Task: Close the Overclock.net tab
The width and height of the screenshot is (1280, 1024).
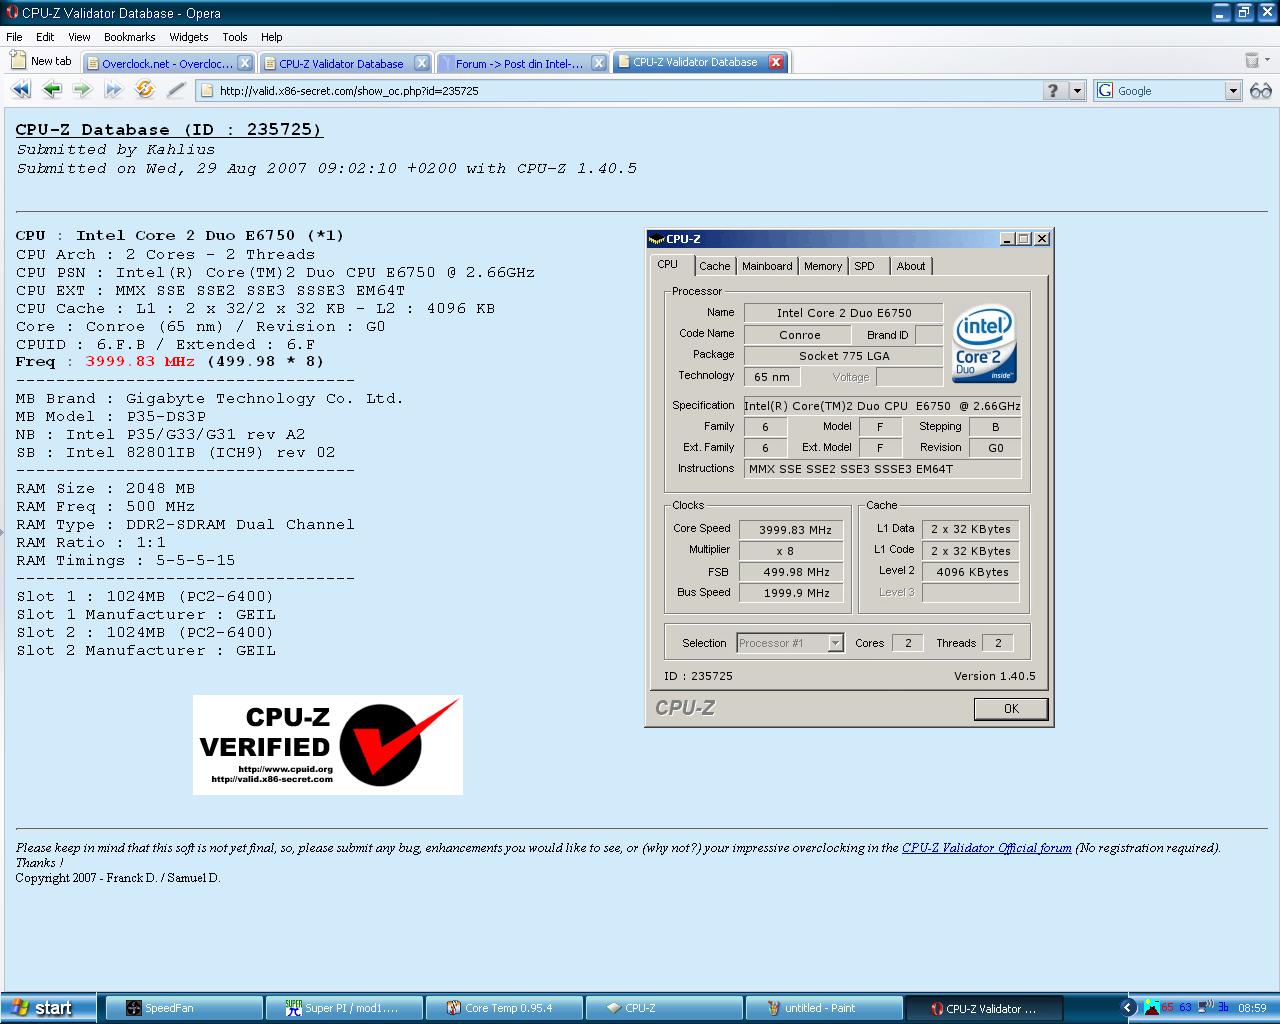Action: (x=245, y=63)
